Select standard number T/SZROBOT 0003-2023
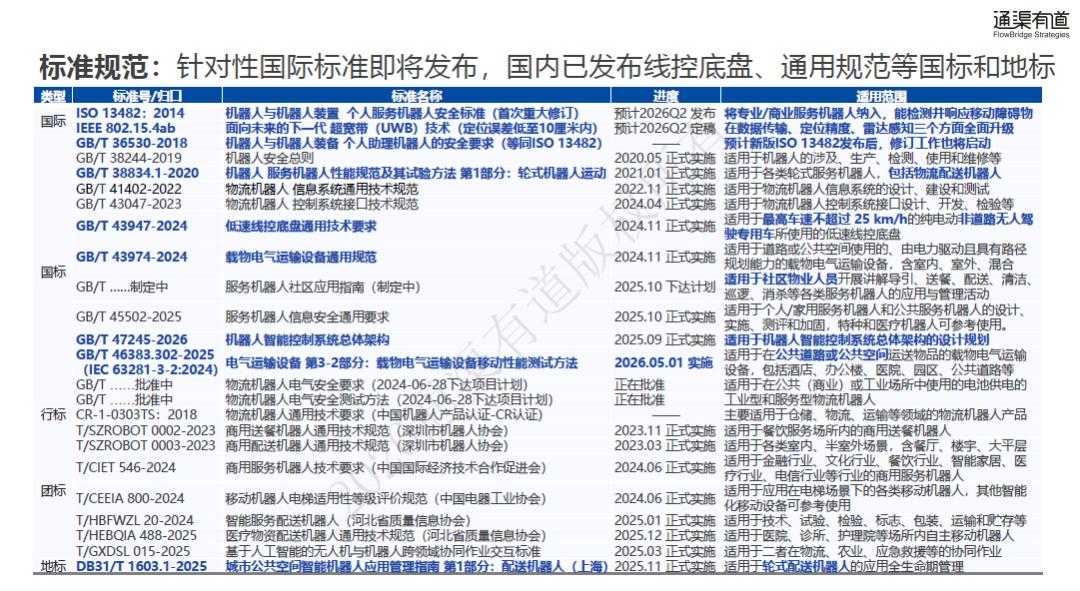This screenshot has width=1080, height=591. [x=146, y=446]
